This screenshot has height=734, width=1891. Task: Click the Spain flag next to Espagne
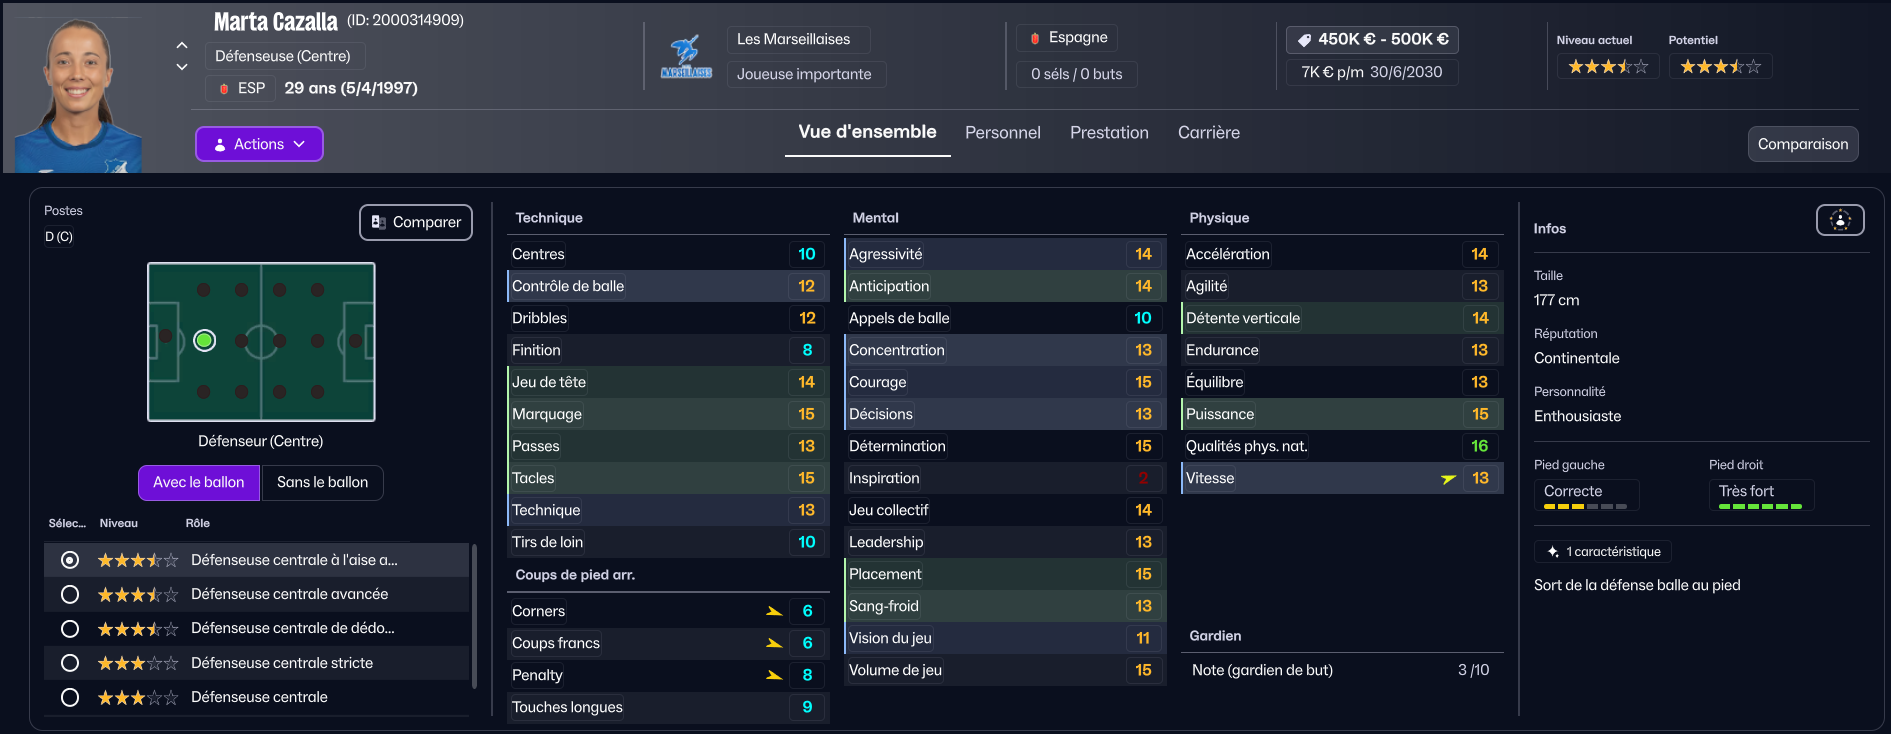pyautogui.click(x=1035, y=38)
